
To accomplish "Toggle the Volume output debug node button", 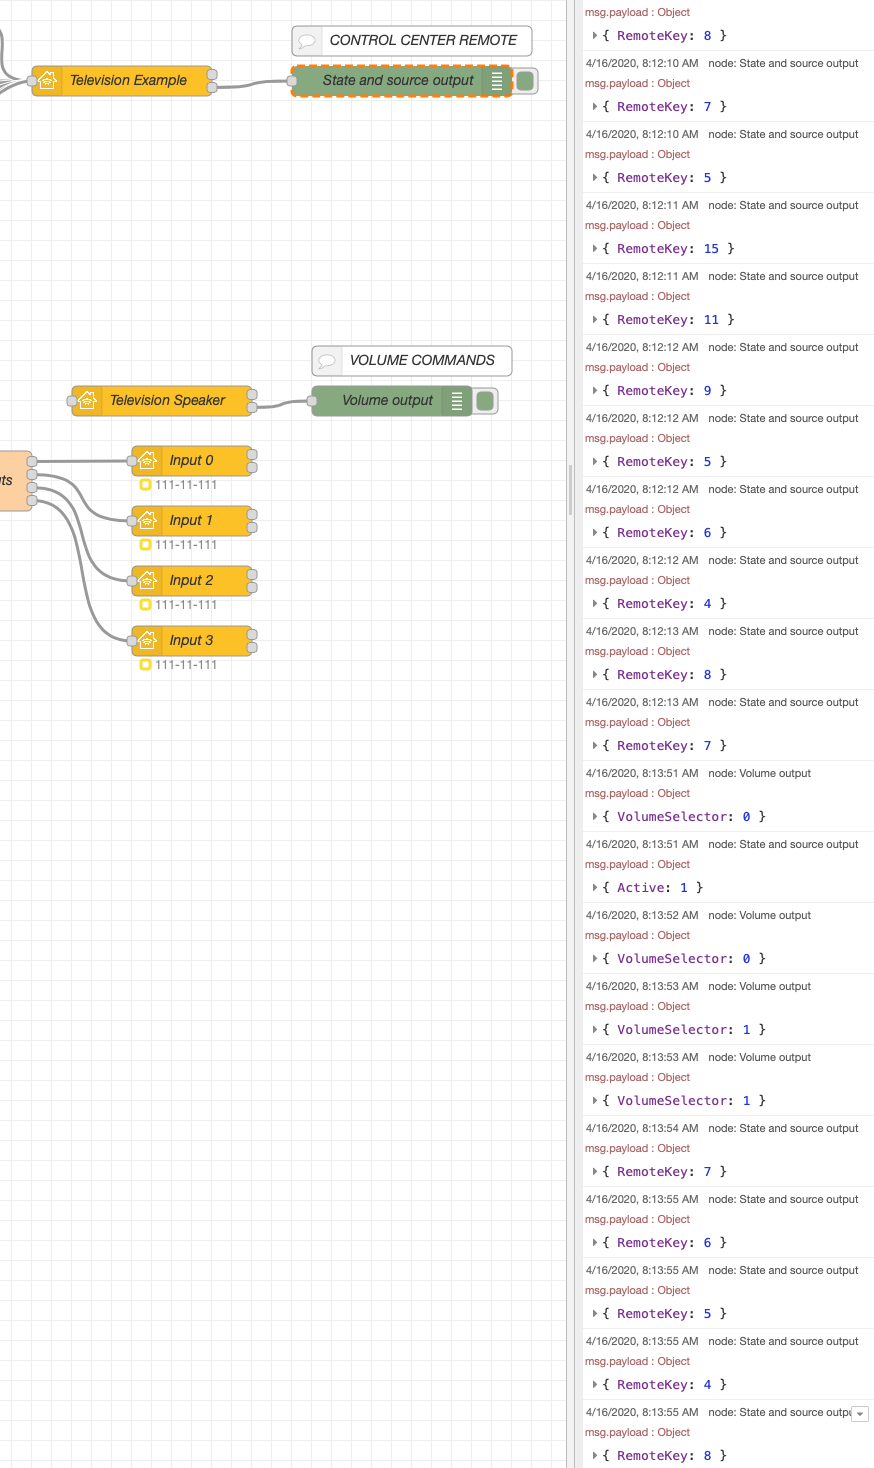I will (486, 401).
